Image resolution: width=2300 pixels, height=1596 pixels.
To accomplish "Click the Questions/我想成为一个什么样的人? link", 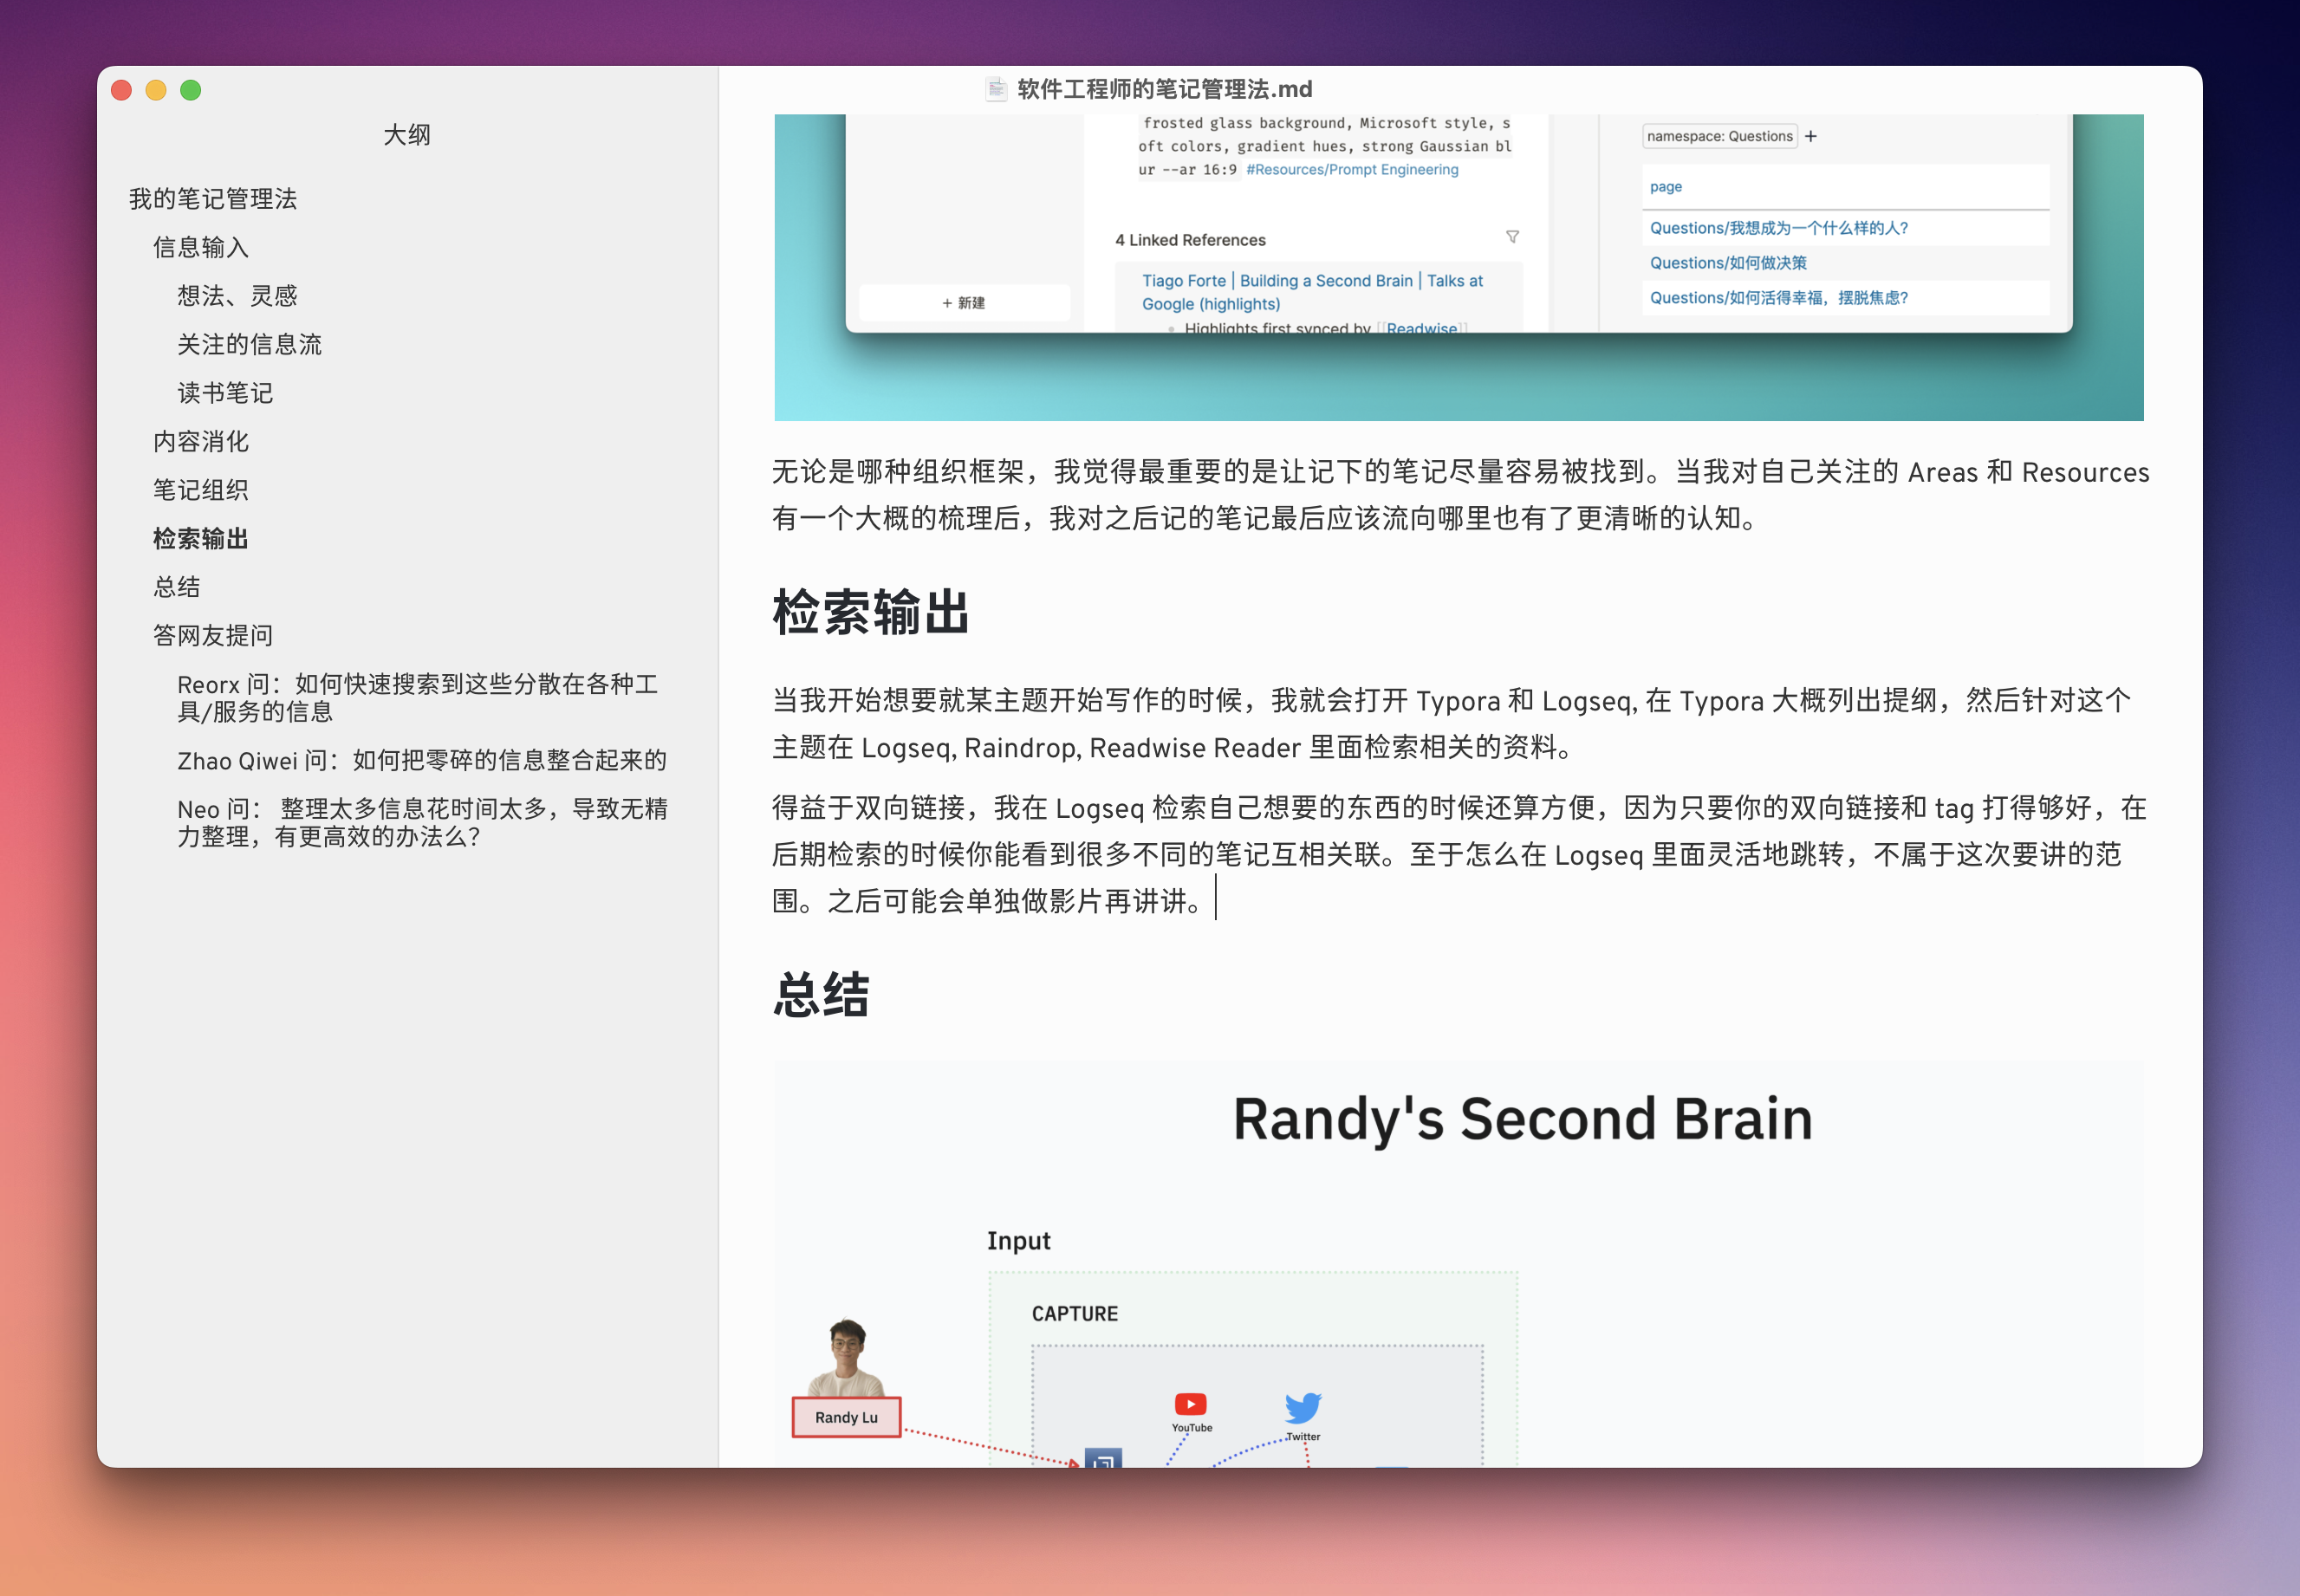I will click(x=1779, y=228).
